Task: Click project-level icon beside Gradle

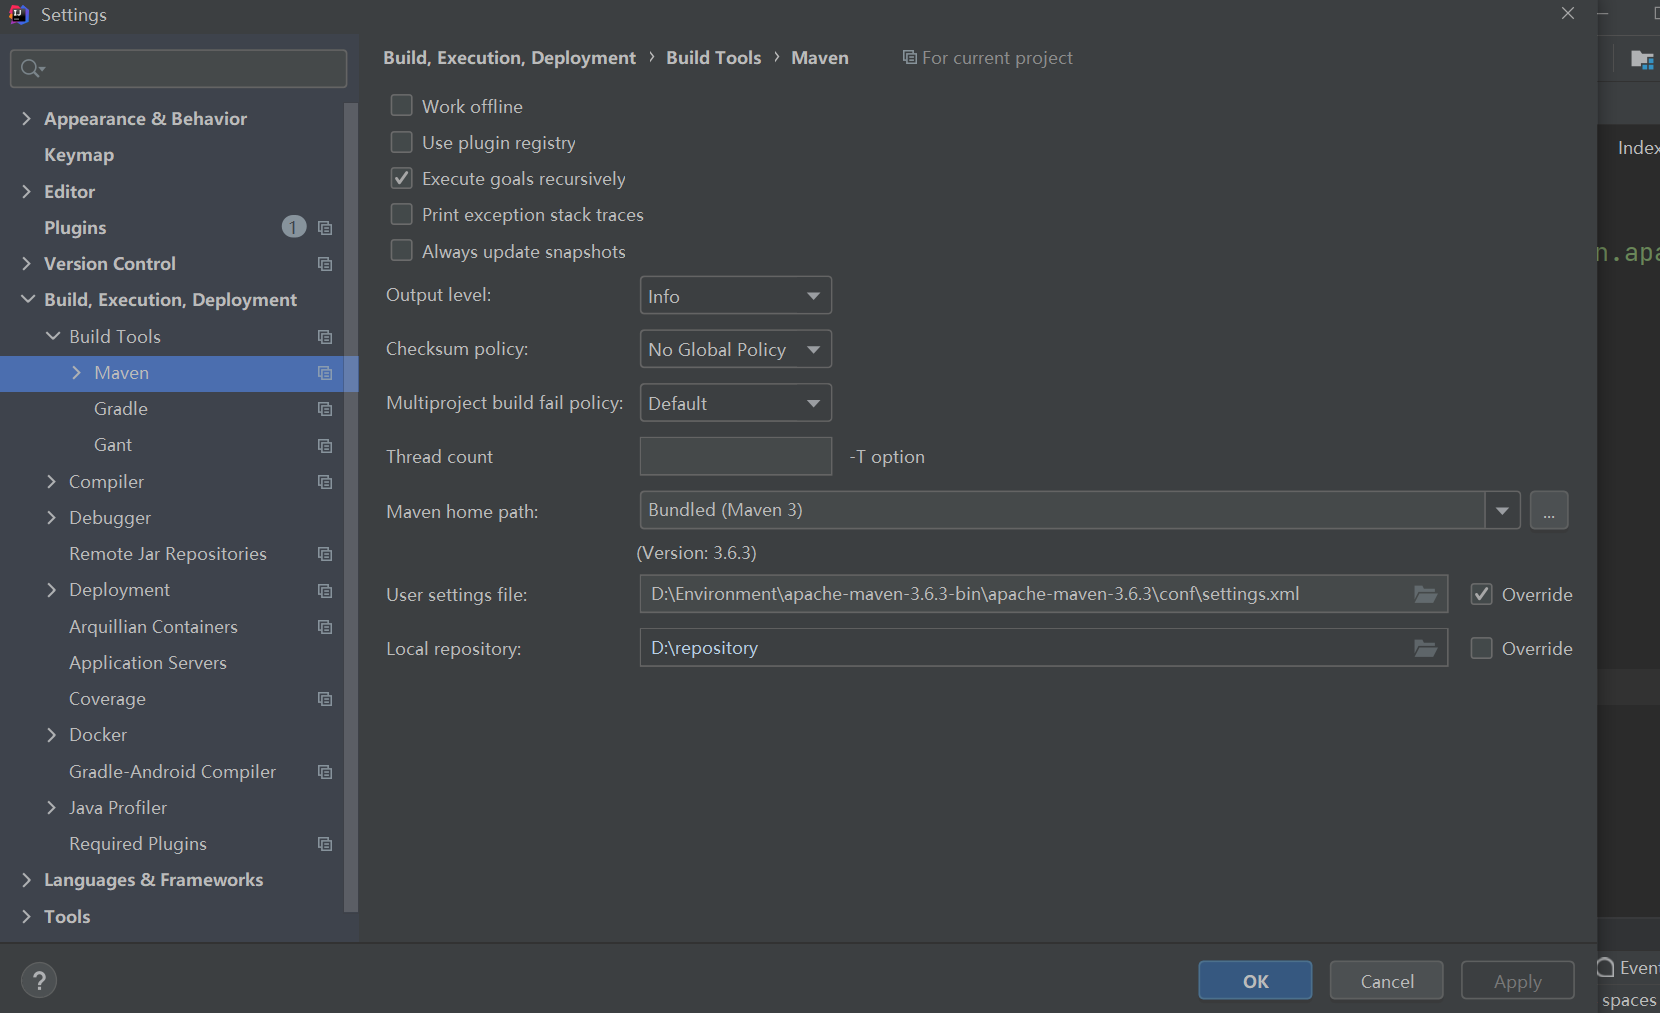Action: [325, 409]
